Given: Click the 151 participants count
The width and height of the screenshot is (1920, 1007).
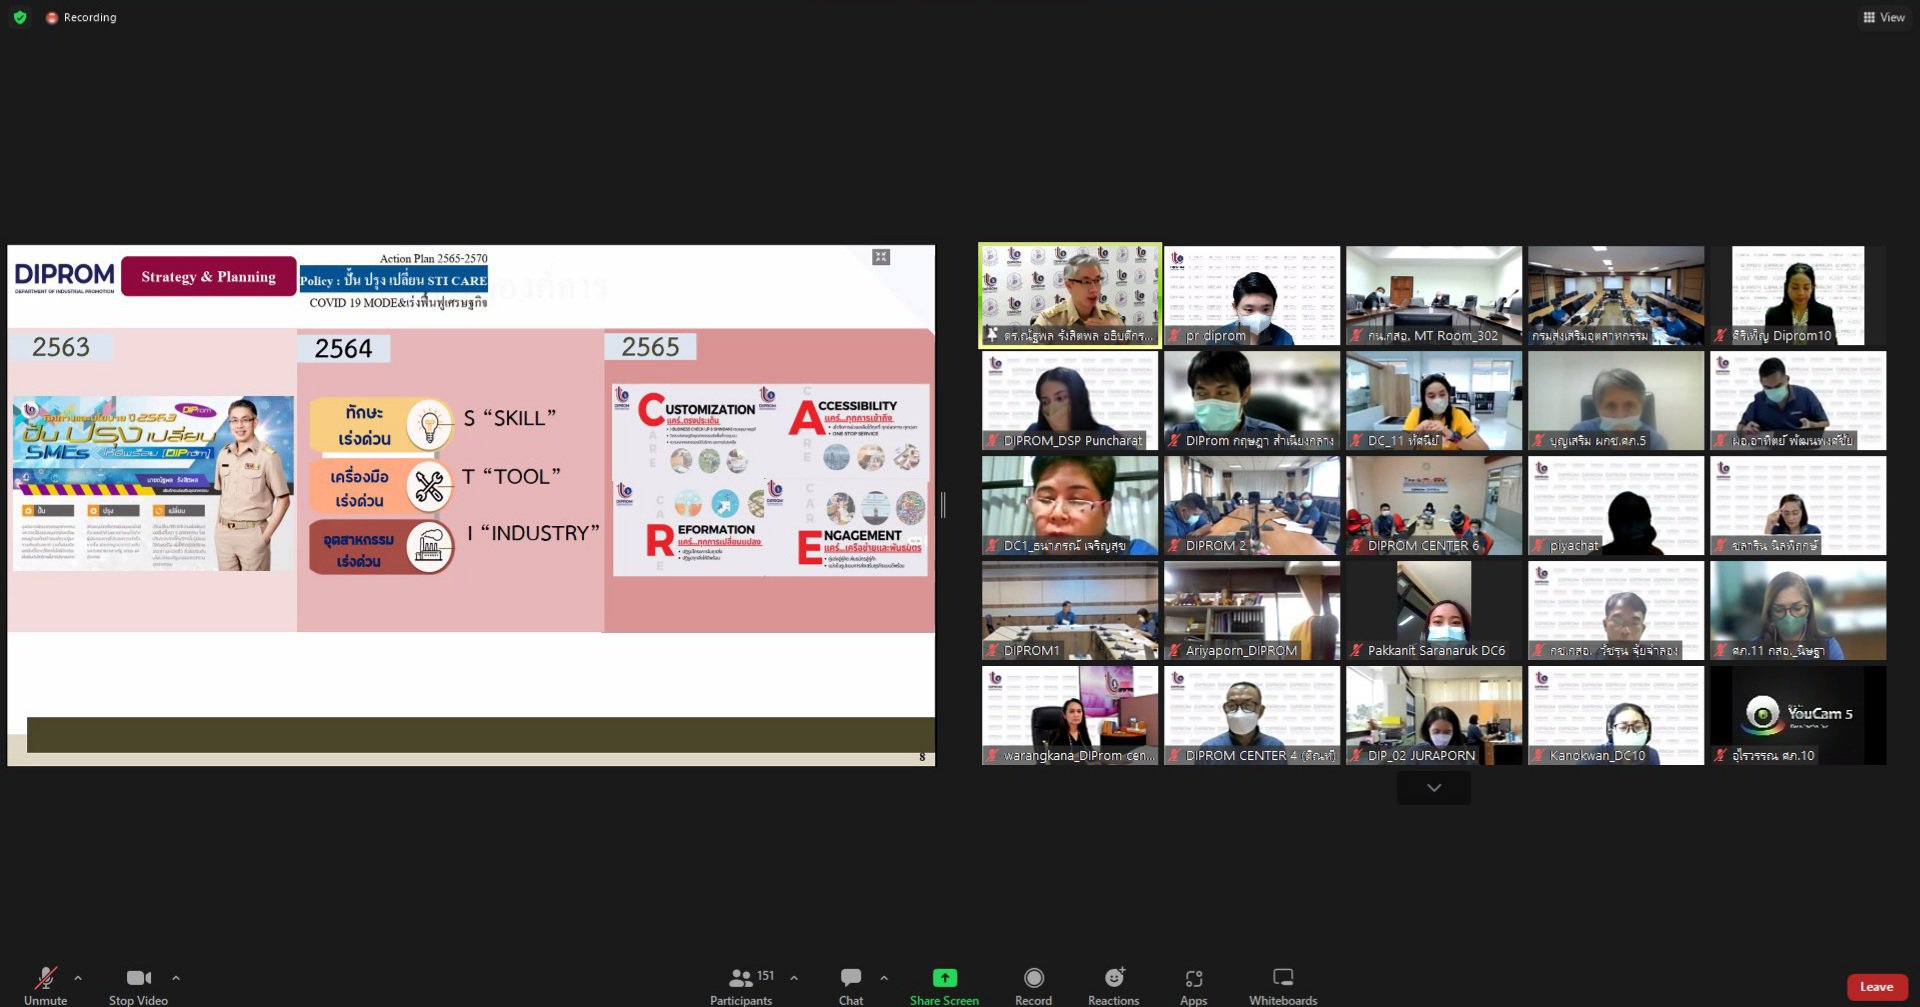Looking at the screenshot, I should click(x=765, y=976).
